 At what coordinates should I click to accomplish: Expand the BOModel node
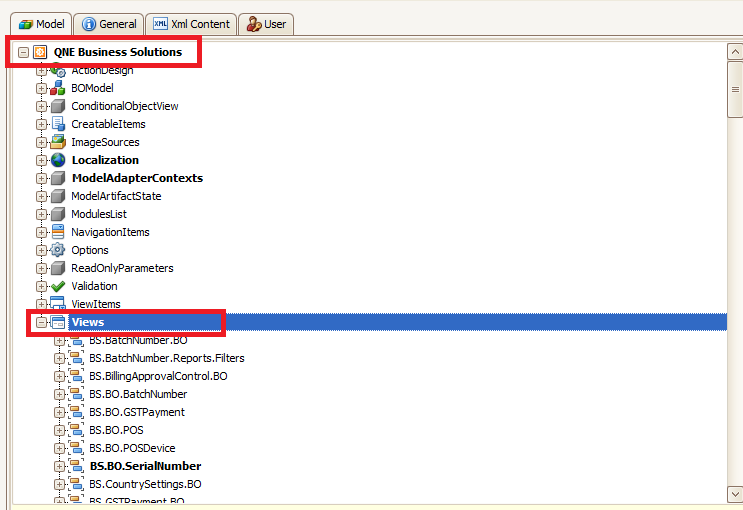coord(41,88)
